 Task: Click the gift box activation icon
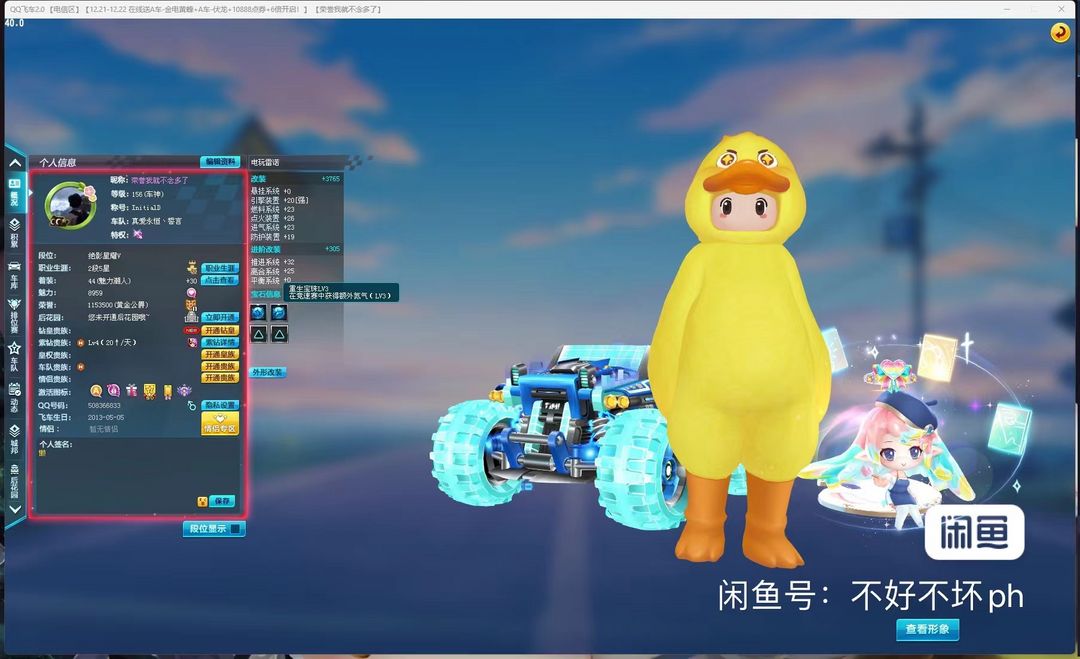click(x=132, y=391)
